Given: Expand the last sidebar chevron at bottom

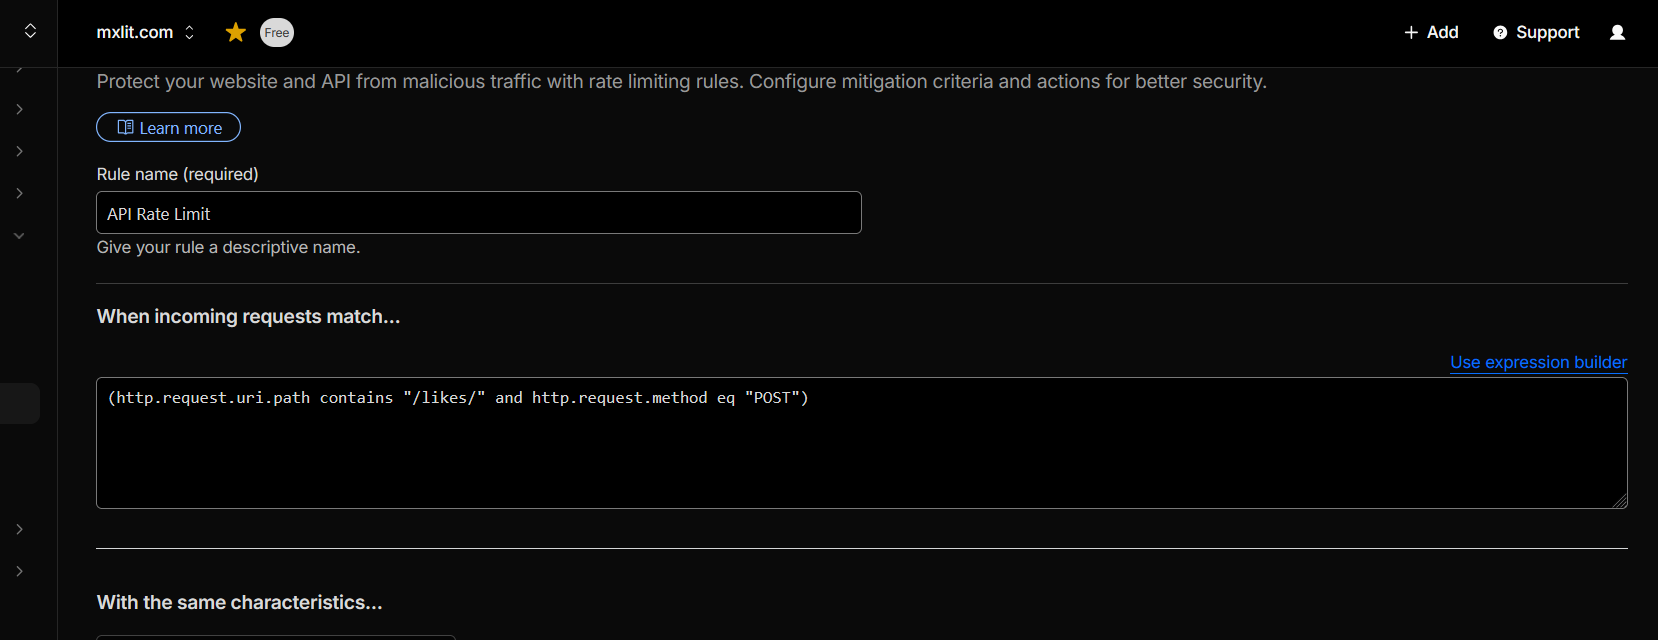Looking at the screenshot, I should (x=19, y=571).
